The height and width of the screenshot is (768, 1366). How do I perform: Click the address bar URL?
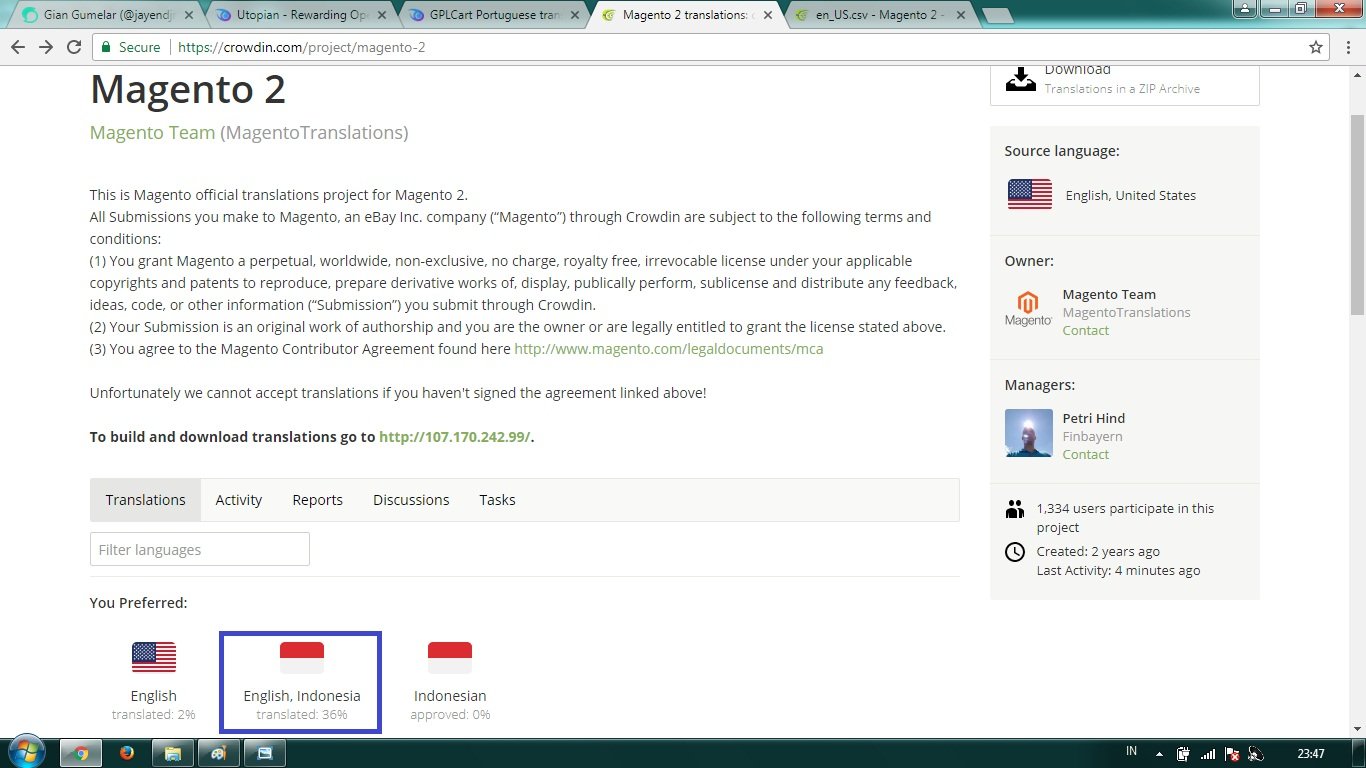tap(301, 47)
